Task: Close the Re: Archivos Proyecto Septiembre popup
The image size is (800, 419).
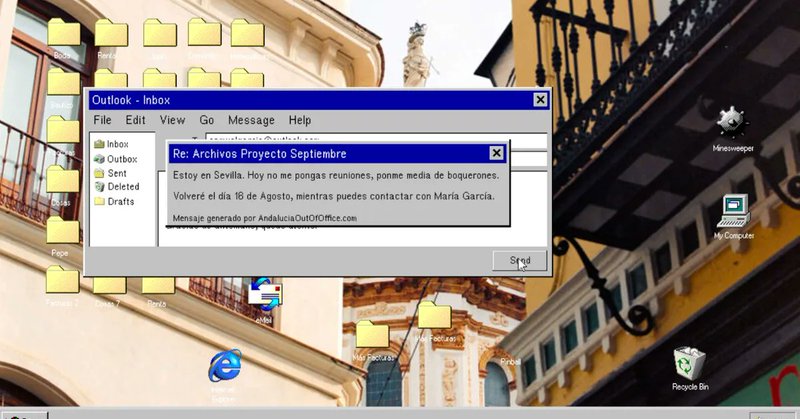Action: point(496,153)
